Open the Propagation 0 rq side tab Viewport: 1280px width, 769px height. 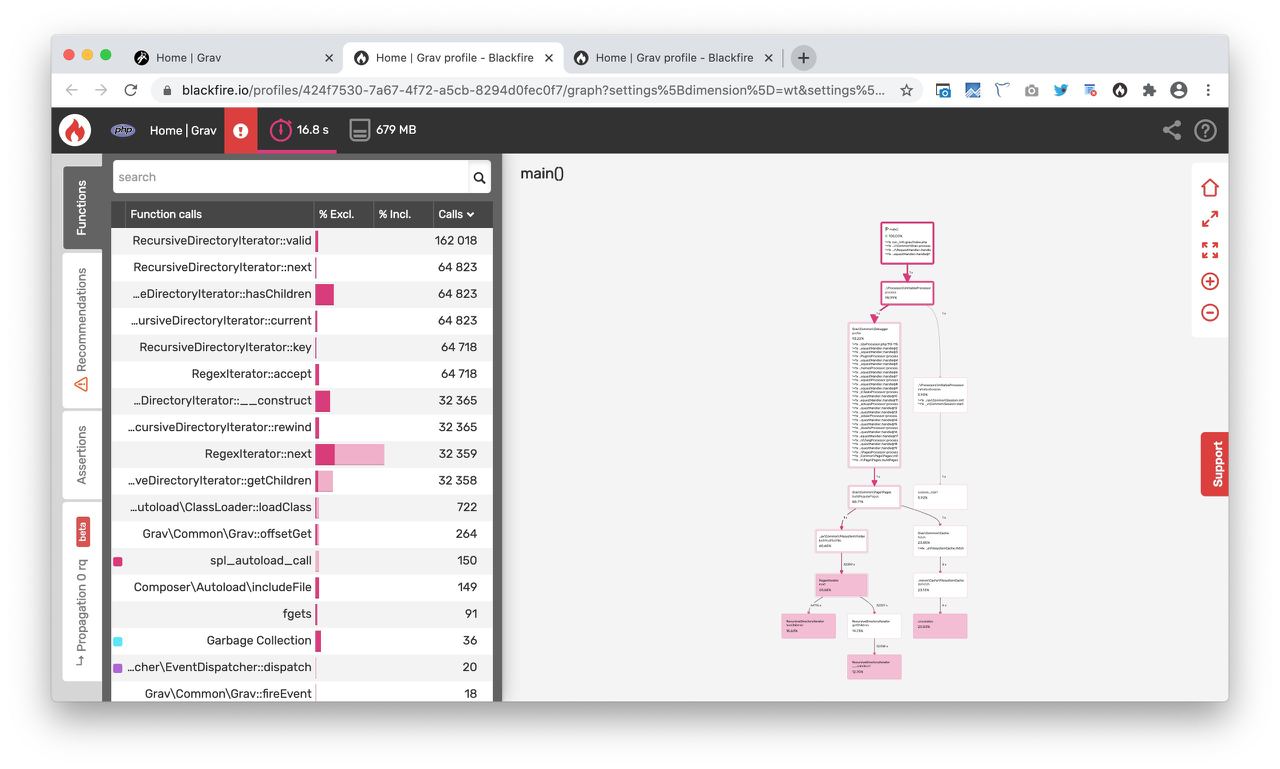click(82, 592)
